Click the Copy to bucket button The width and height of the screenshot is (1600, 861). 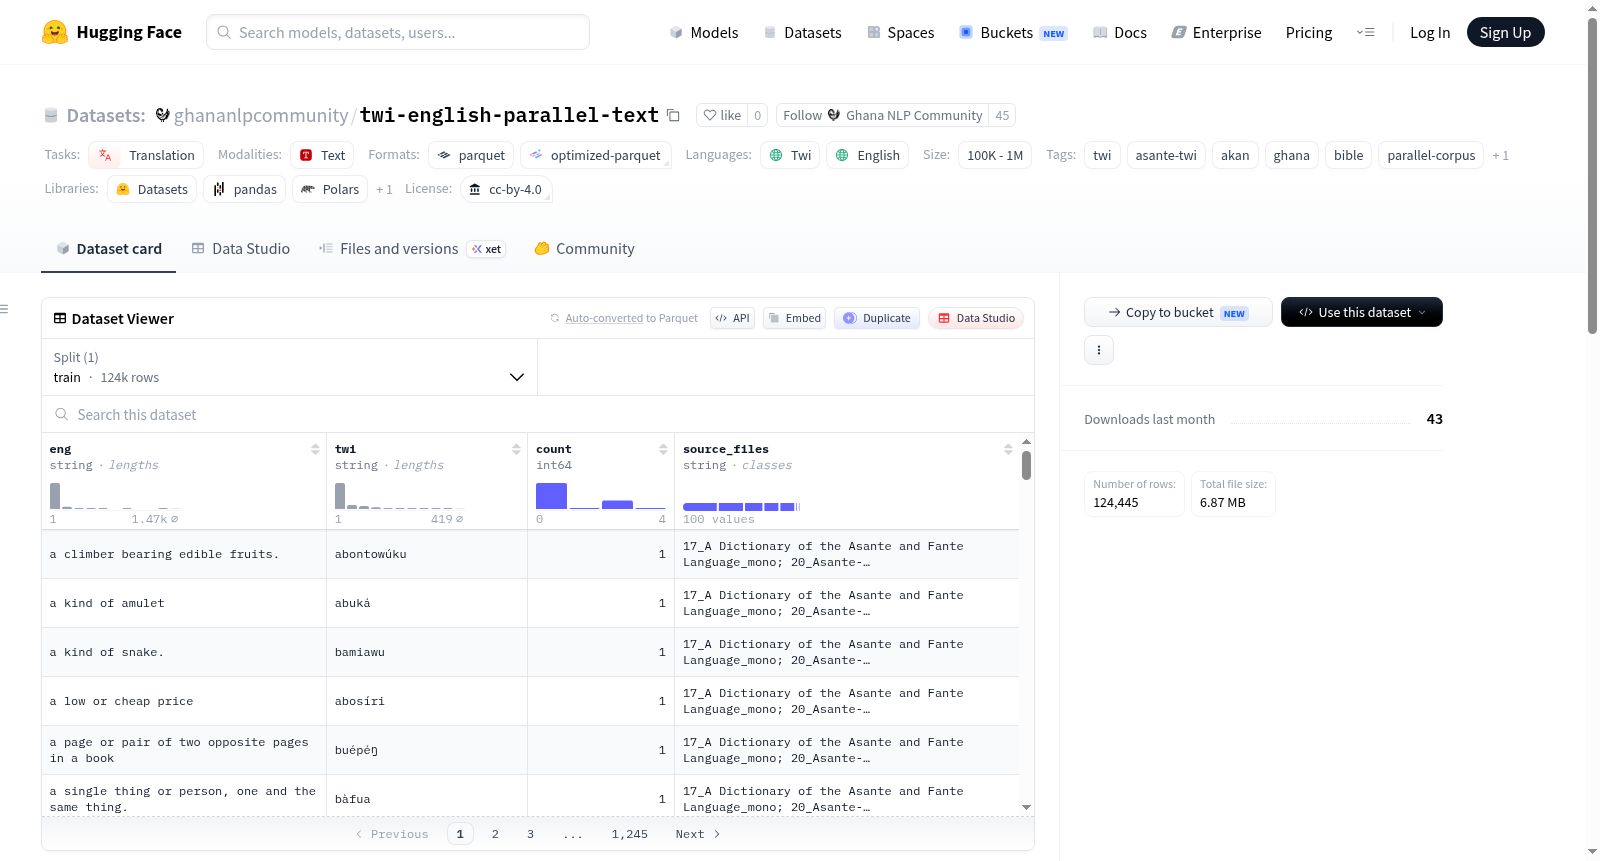[1178, 312]
